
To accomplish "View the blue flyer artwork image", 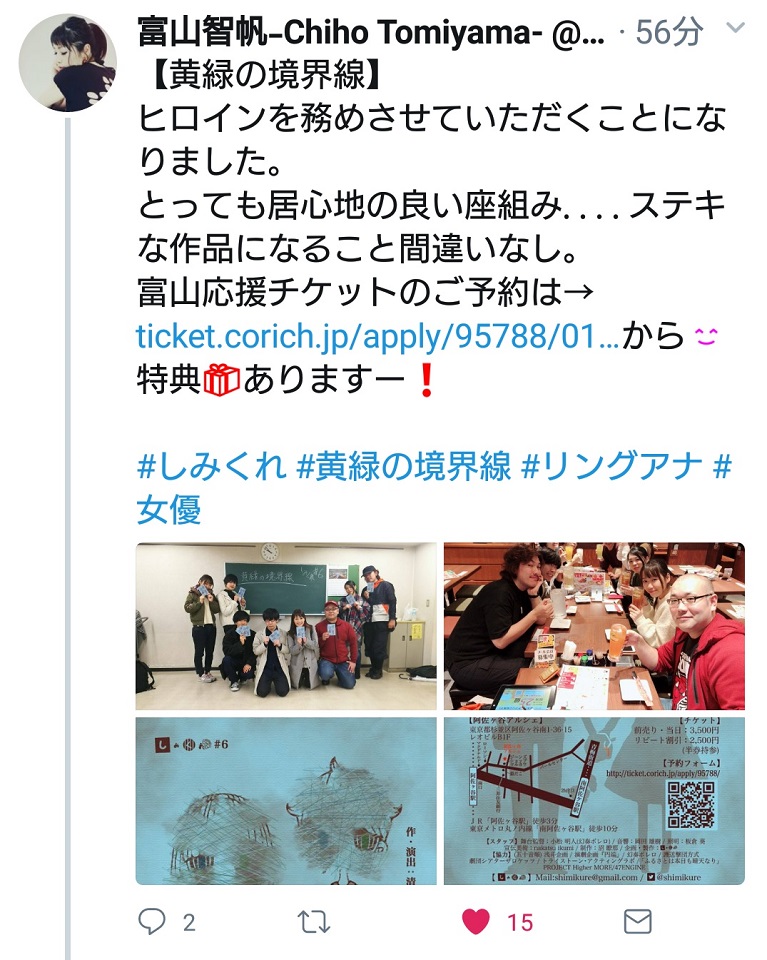I will pyautogui.click(x=286, y=801).
